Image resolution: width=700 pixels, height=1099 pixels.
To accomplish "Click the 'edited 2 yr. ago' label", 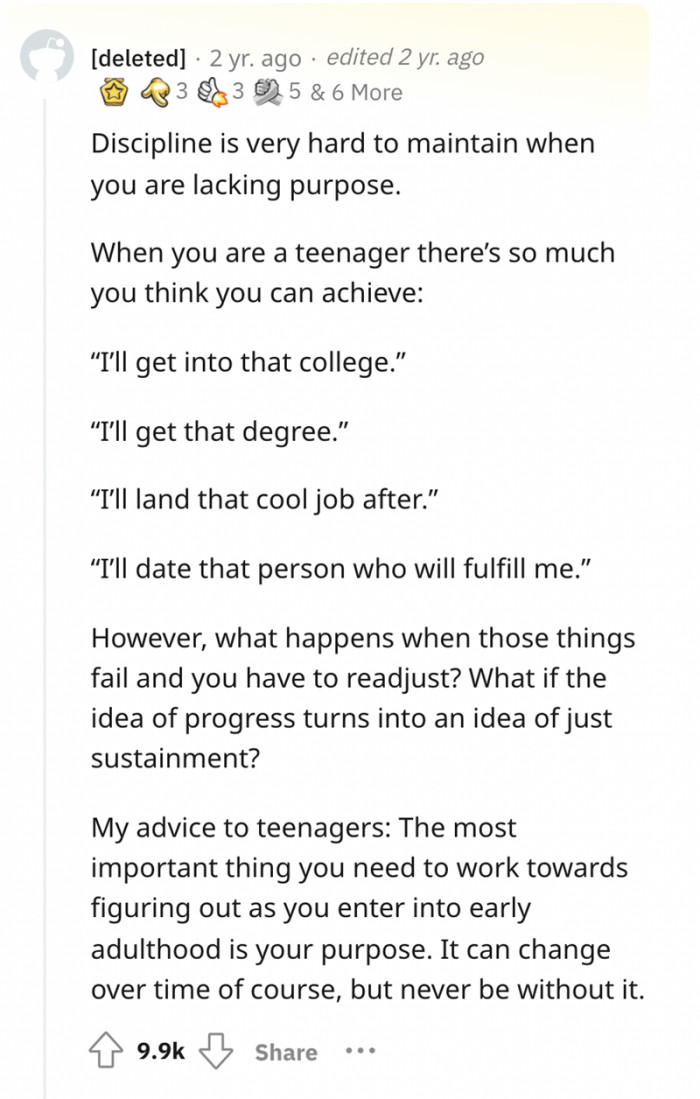I will click(405, 57).
